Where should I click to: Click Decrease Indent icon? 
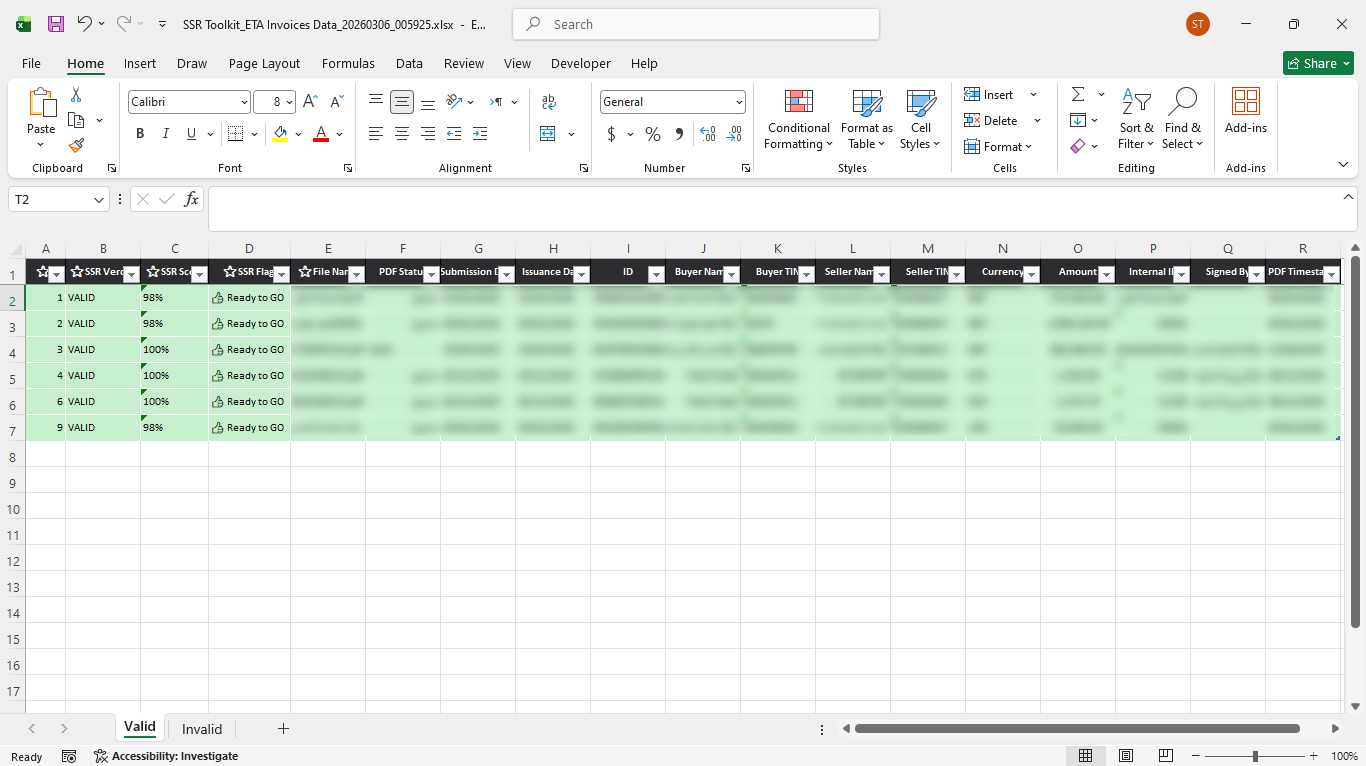454,134
